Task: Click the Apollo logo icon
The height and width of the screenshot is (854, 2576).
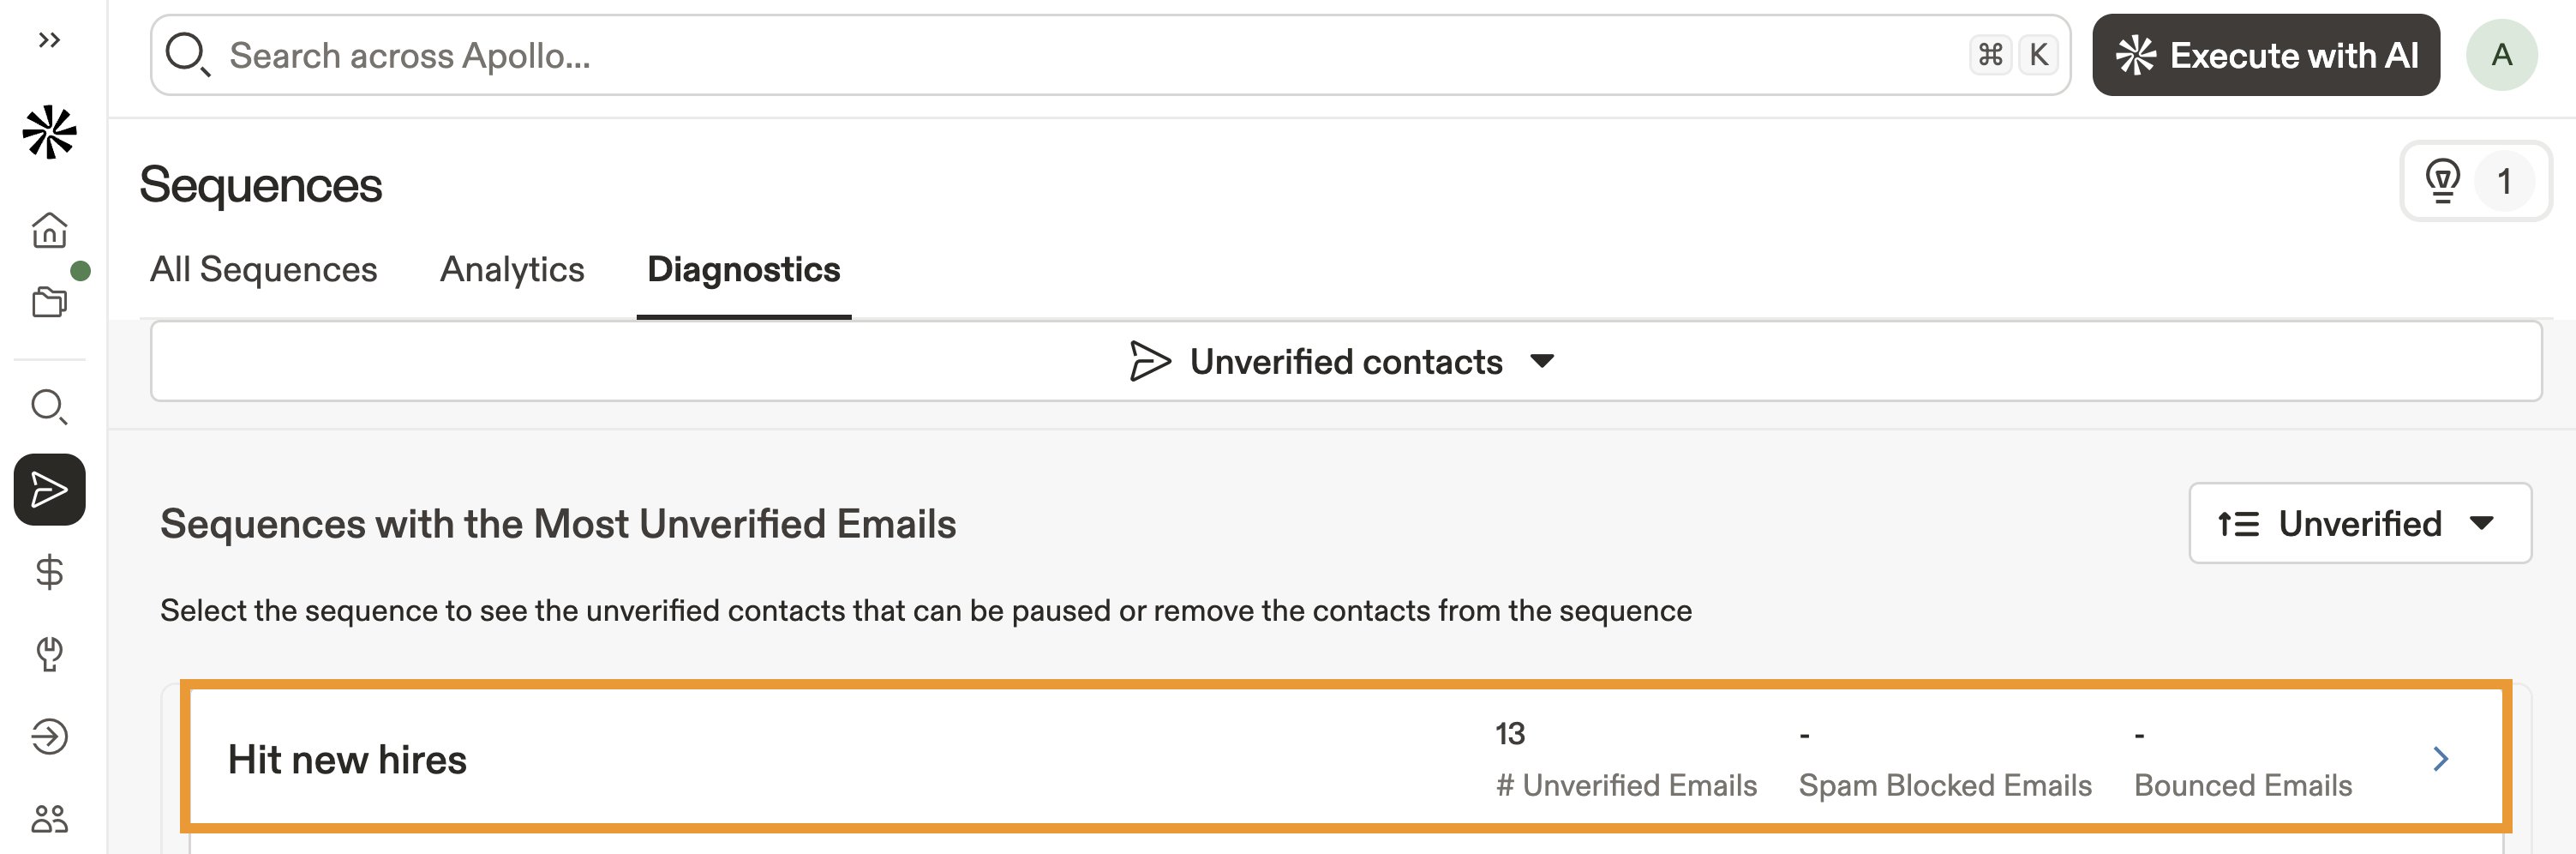Action: pos(49,132)
